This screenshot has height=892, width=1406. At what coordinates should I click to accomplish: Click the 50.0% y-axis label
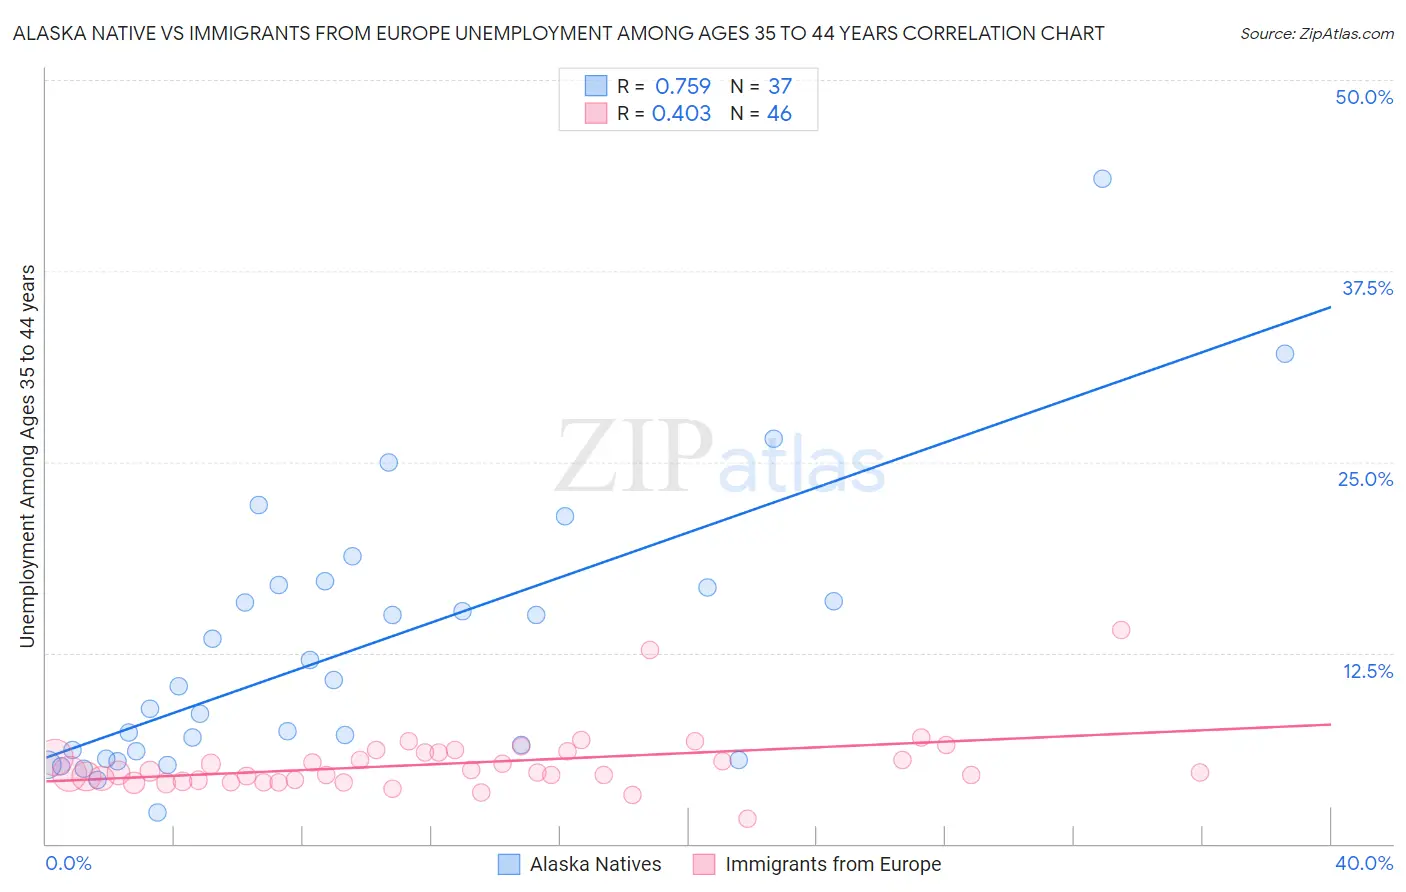click(x=1364, y=97)
